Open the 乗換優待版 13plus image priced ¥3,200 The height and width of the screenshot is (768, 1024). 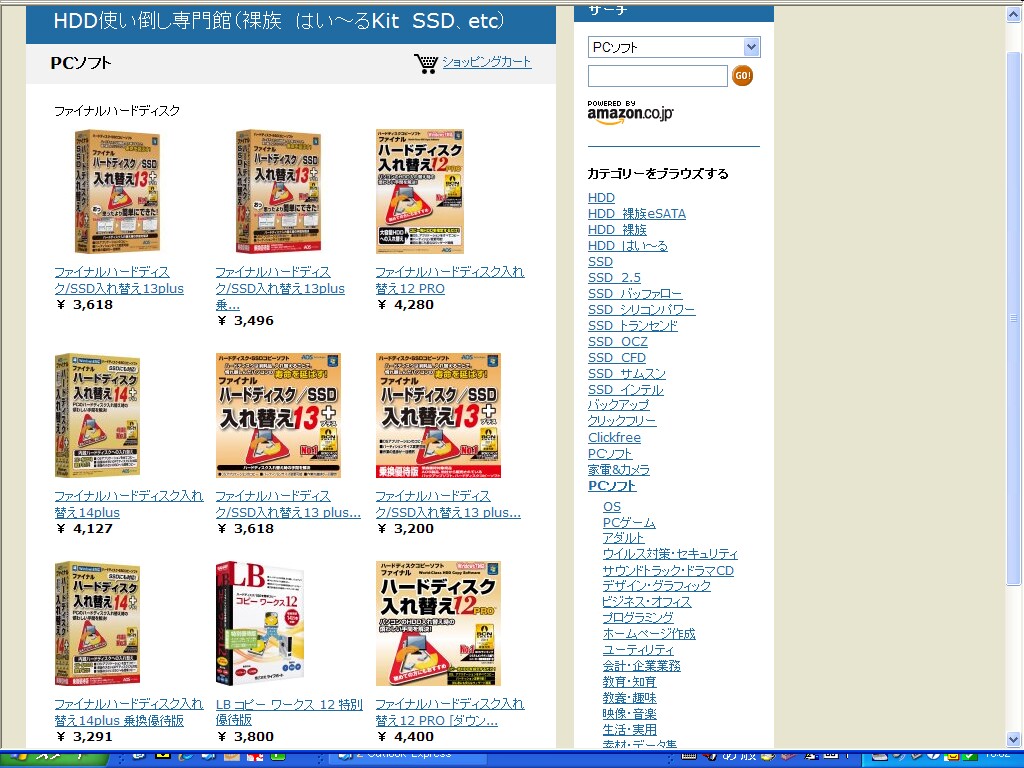pyautogui.click(x=438, y=415)
